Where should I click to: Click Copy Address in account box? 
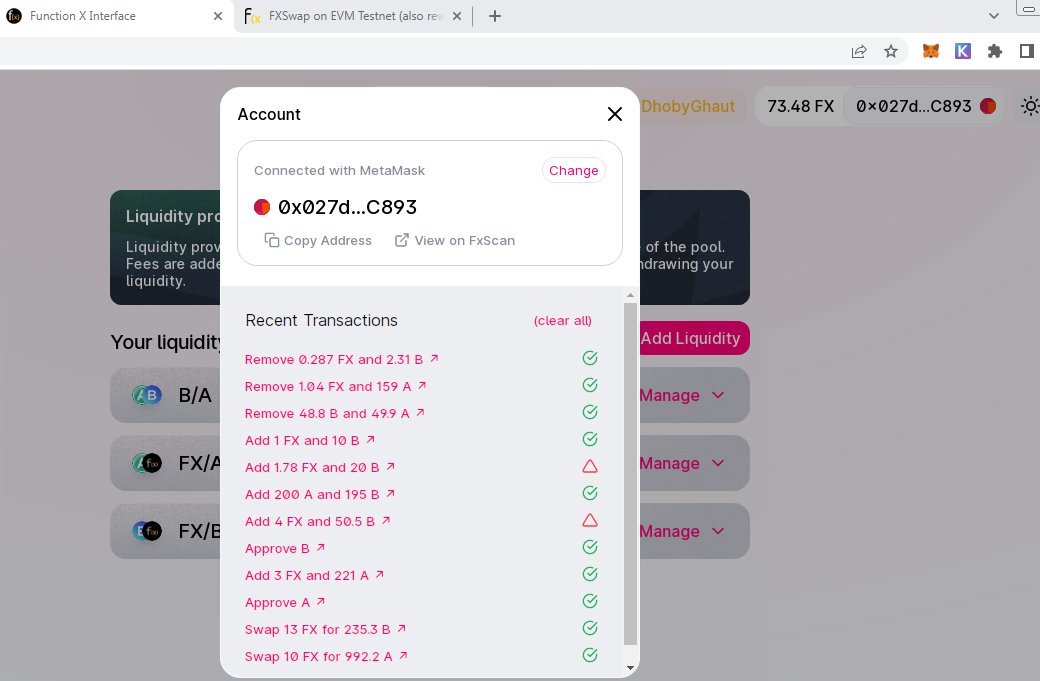pyautogui.click(x=318, y=240)
